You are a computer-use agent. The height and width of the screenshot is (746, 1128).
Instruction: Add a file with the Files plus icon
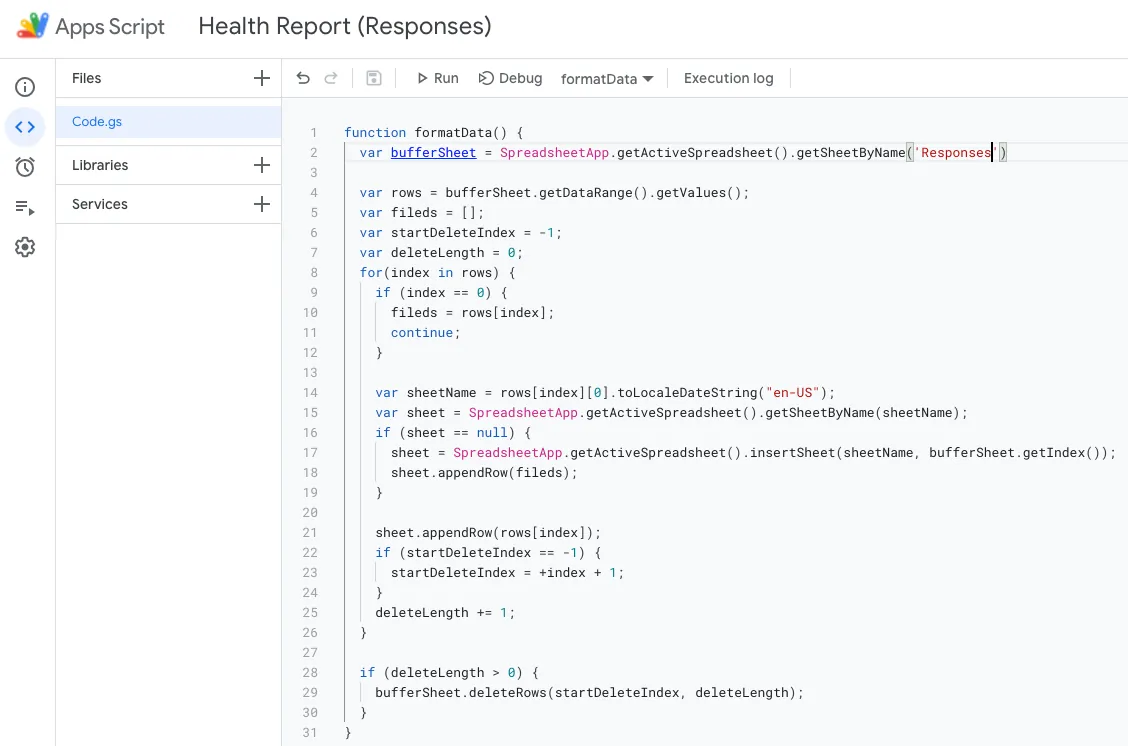[262, 78]
